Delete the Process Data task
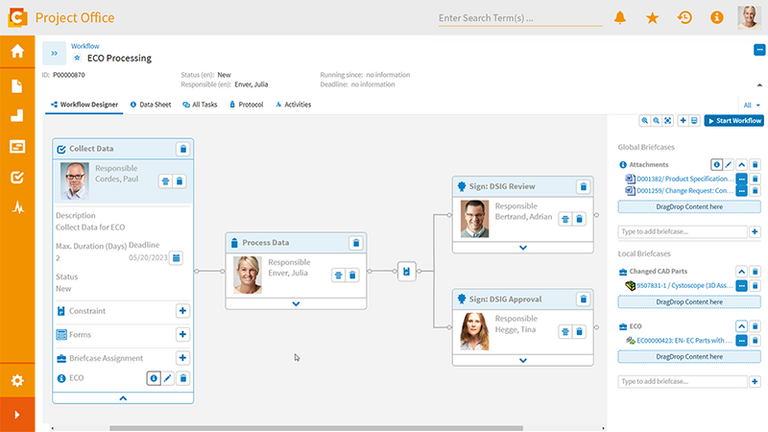 [x=356, y=243]
